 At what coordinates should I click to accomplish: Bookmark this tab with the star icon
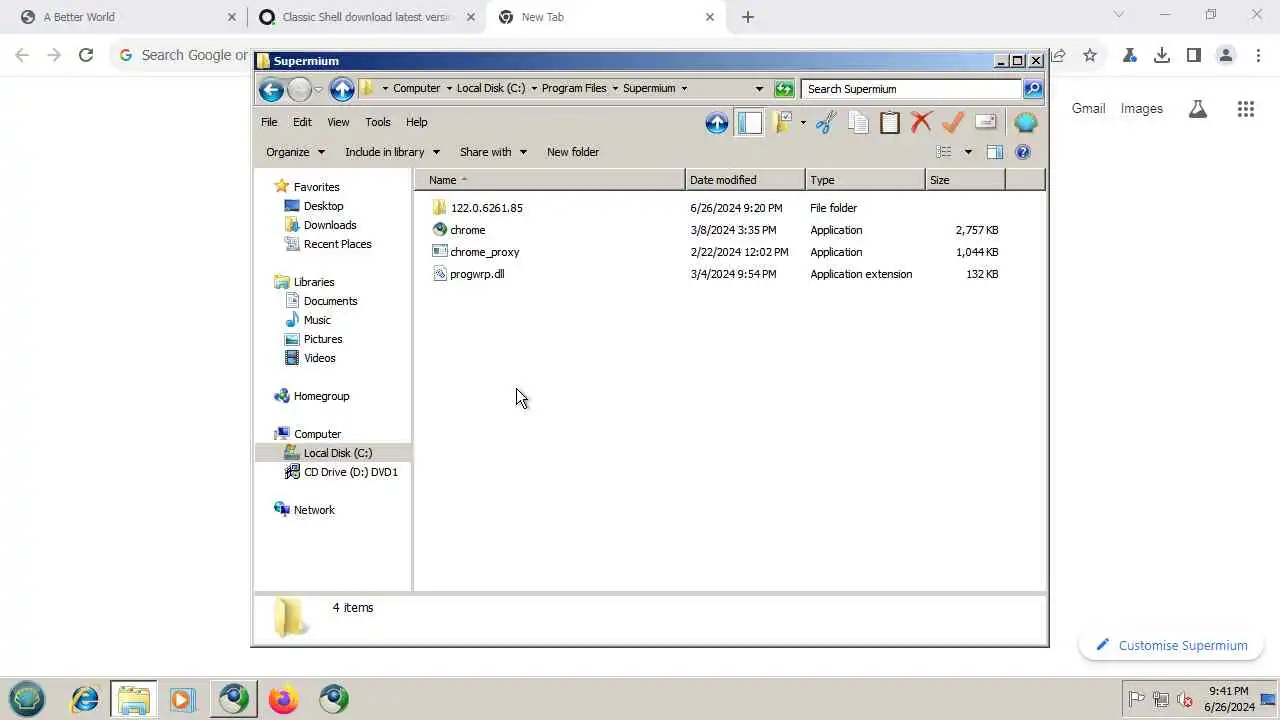pos(1090,55)
